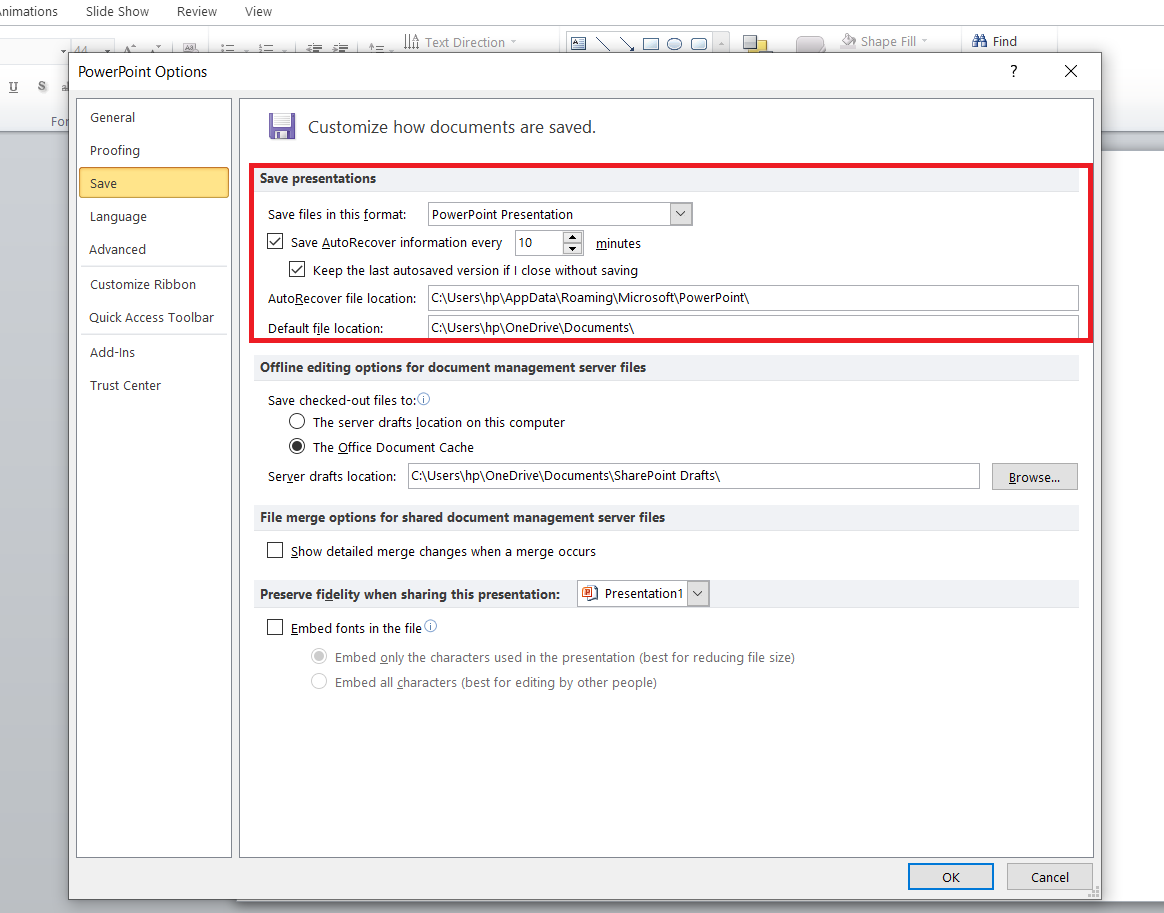This screenshot has width=1164, height=913.
Task: Open the Language options category
Action: (x=154, y=217)
